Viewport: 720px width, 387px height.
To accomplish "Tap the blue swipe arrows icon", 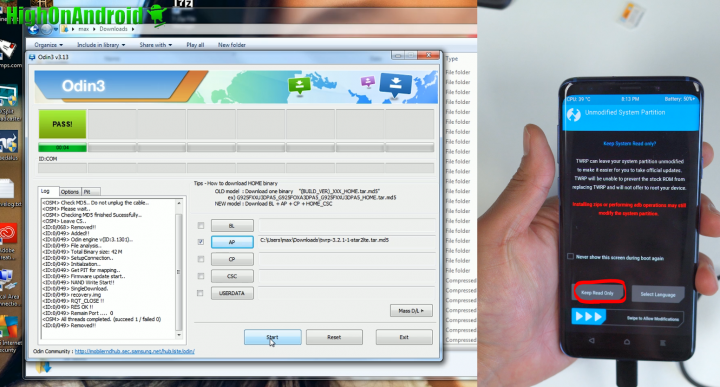I will tap(588, 317).
